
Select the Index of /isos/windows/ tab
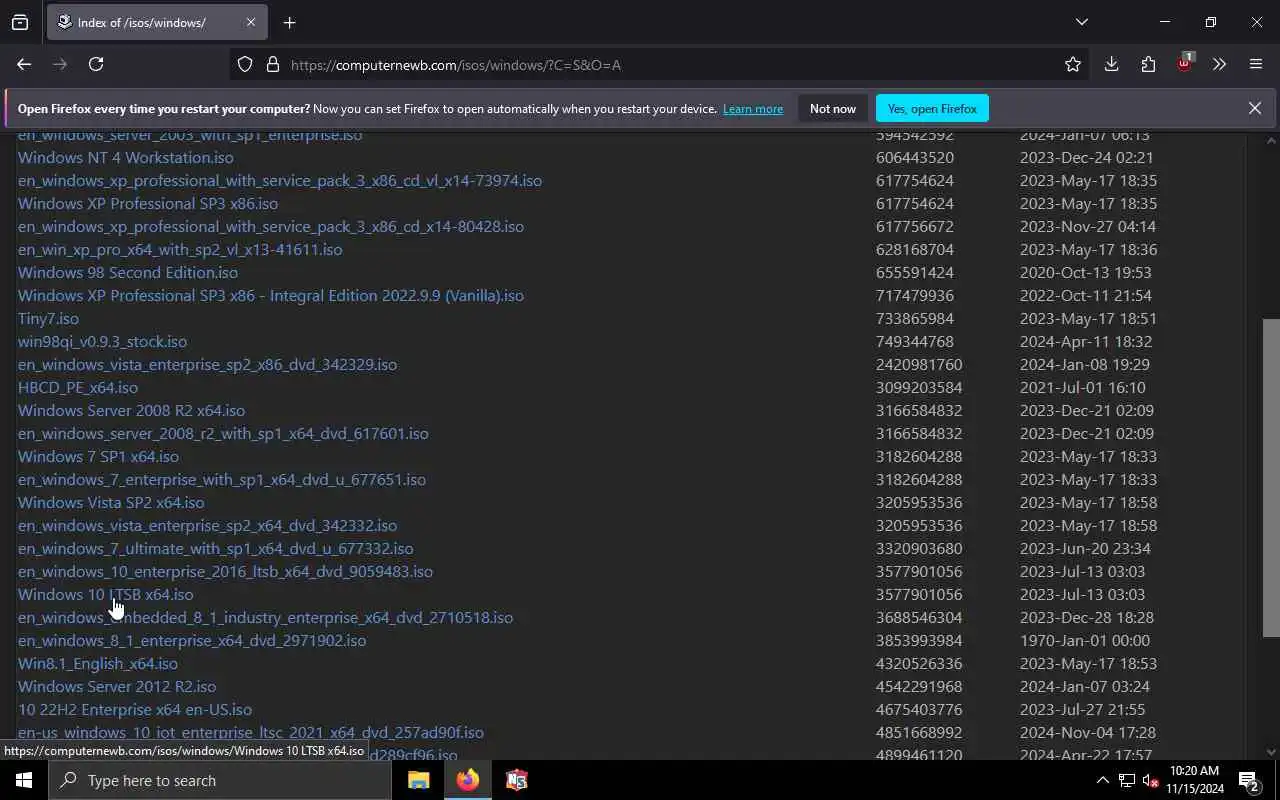pyautogui.click(x=156, y=22)
